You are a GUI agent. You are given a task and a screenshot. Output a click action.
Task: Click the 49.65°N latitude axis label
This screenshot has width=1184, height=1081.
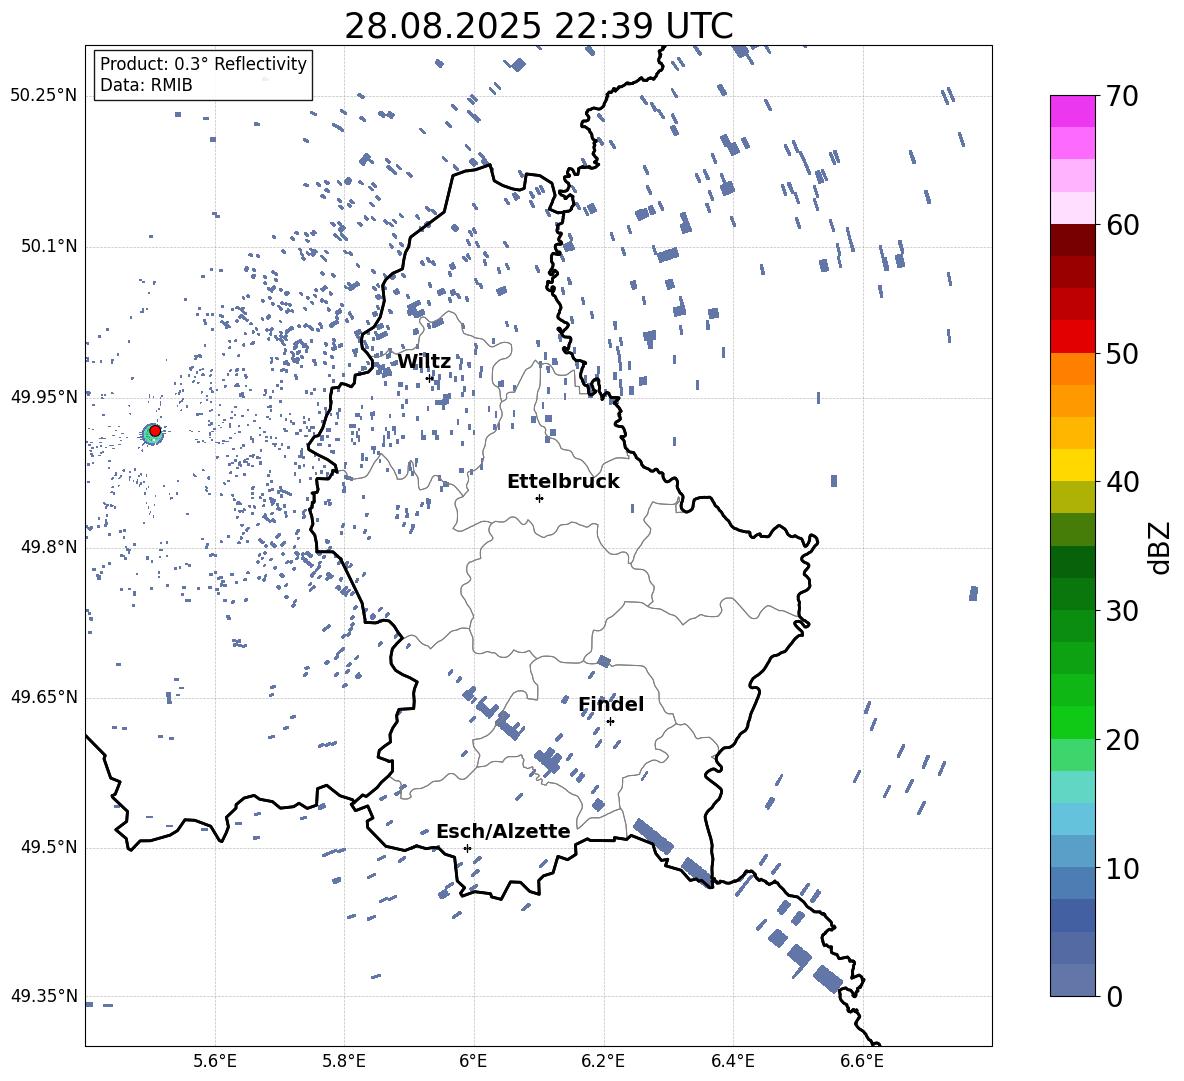tap(44, 697)
